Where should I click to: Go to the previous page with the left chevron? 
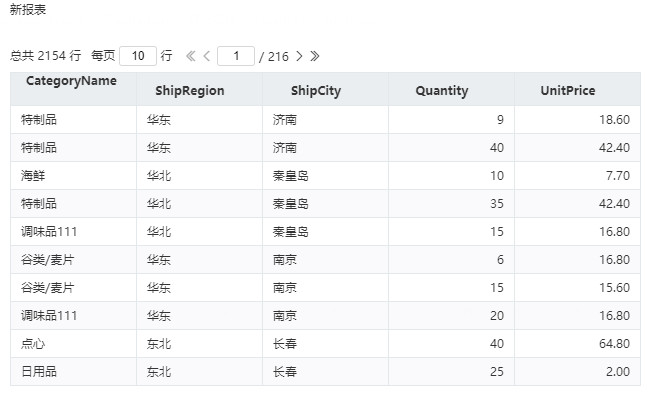click(x=207, y=56)
